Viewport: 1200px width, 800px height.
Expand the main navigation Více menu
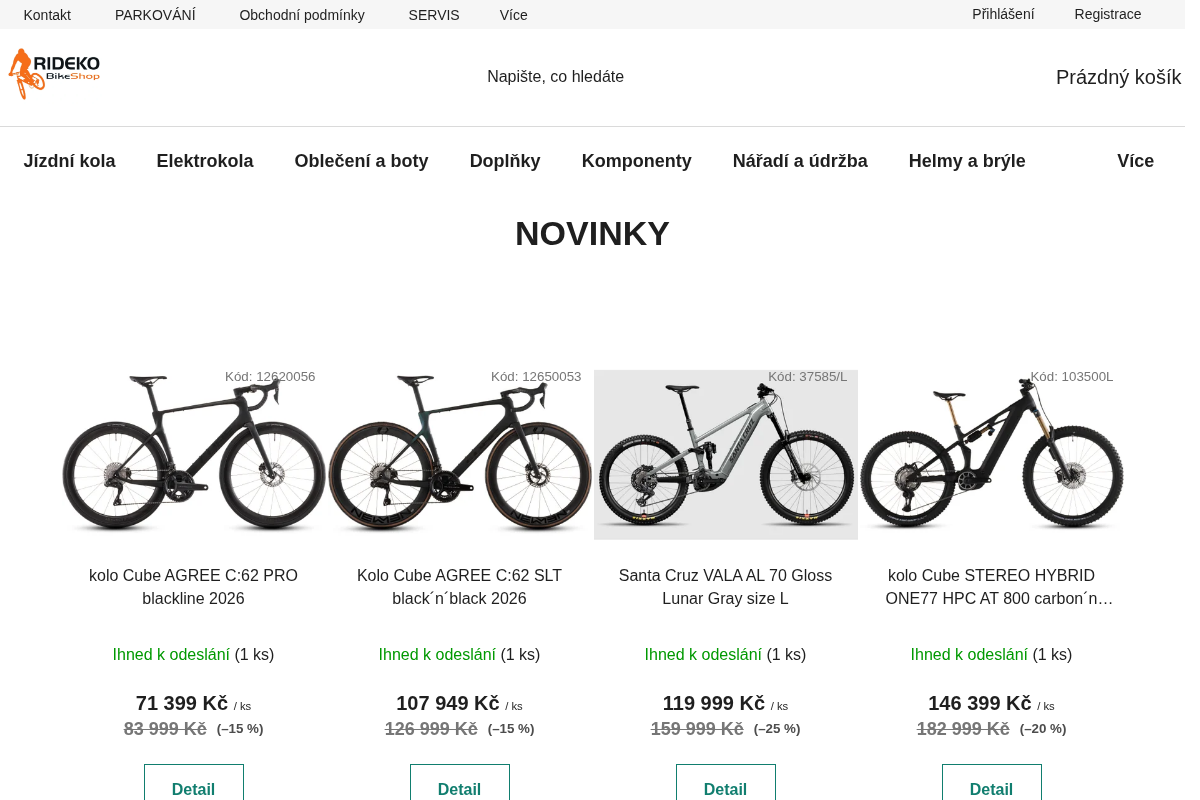point(1135,161)
